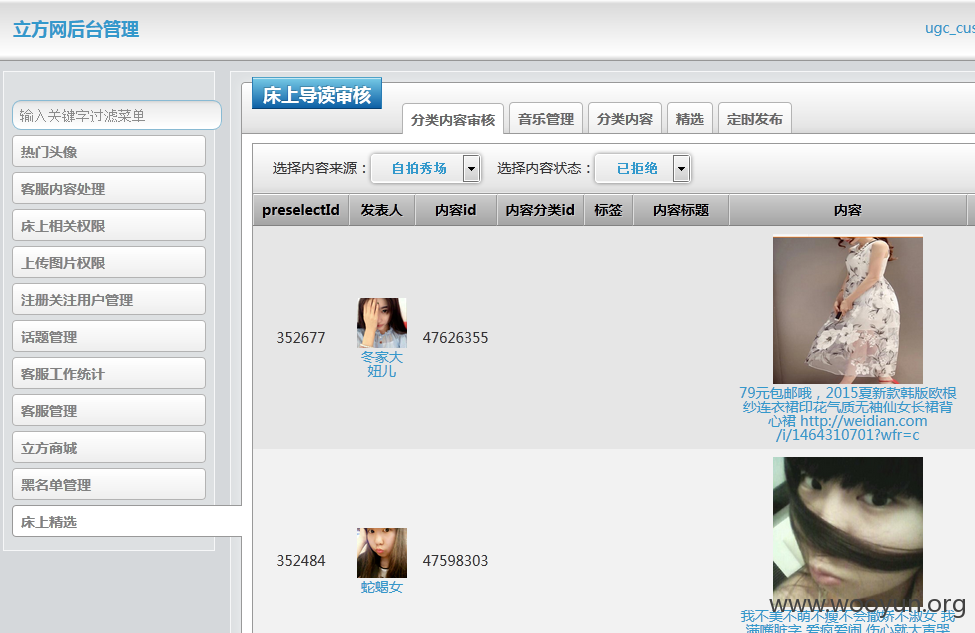Open the 分类内容 tab
Screen dimensions: 975x633
point(625,118)
